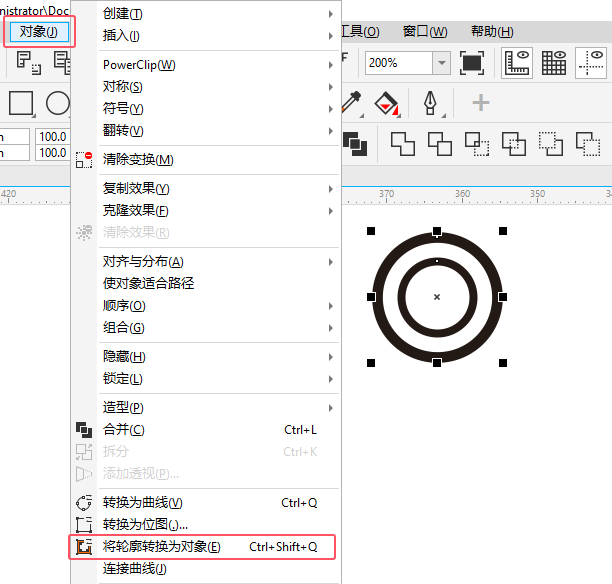
Task: Click the convert-to-bitmap icon in menu
Action: [84, 525]
